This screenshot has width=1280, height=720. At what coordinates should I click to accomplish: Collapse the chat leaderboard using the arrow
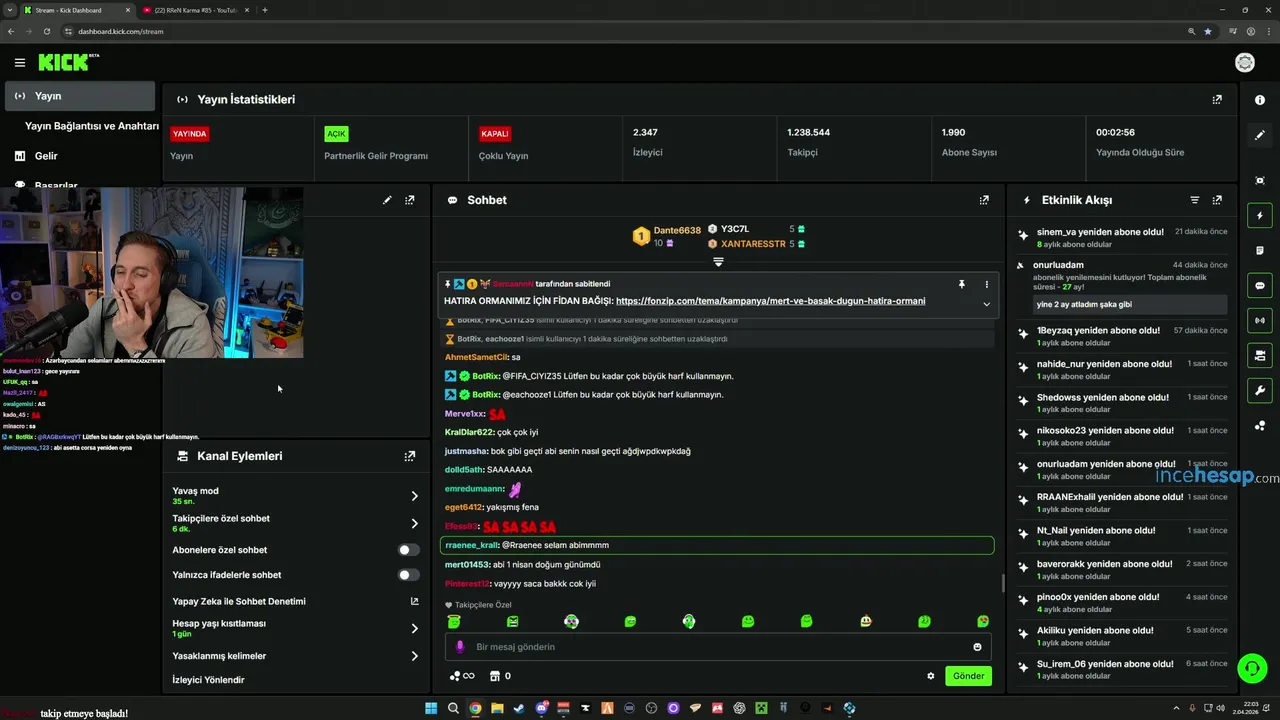coord(718,262)
